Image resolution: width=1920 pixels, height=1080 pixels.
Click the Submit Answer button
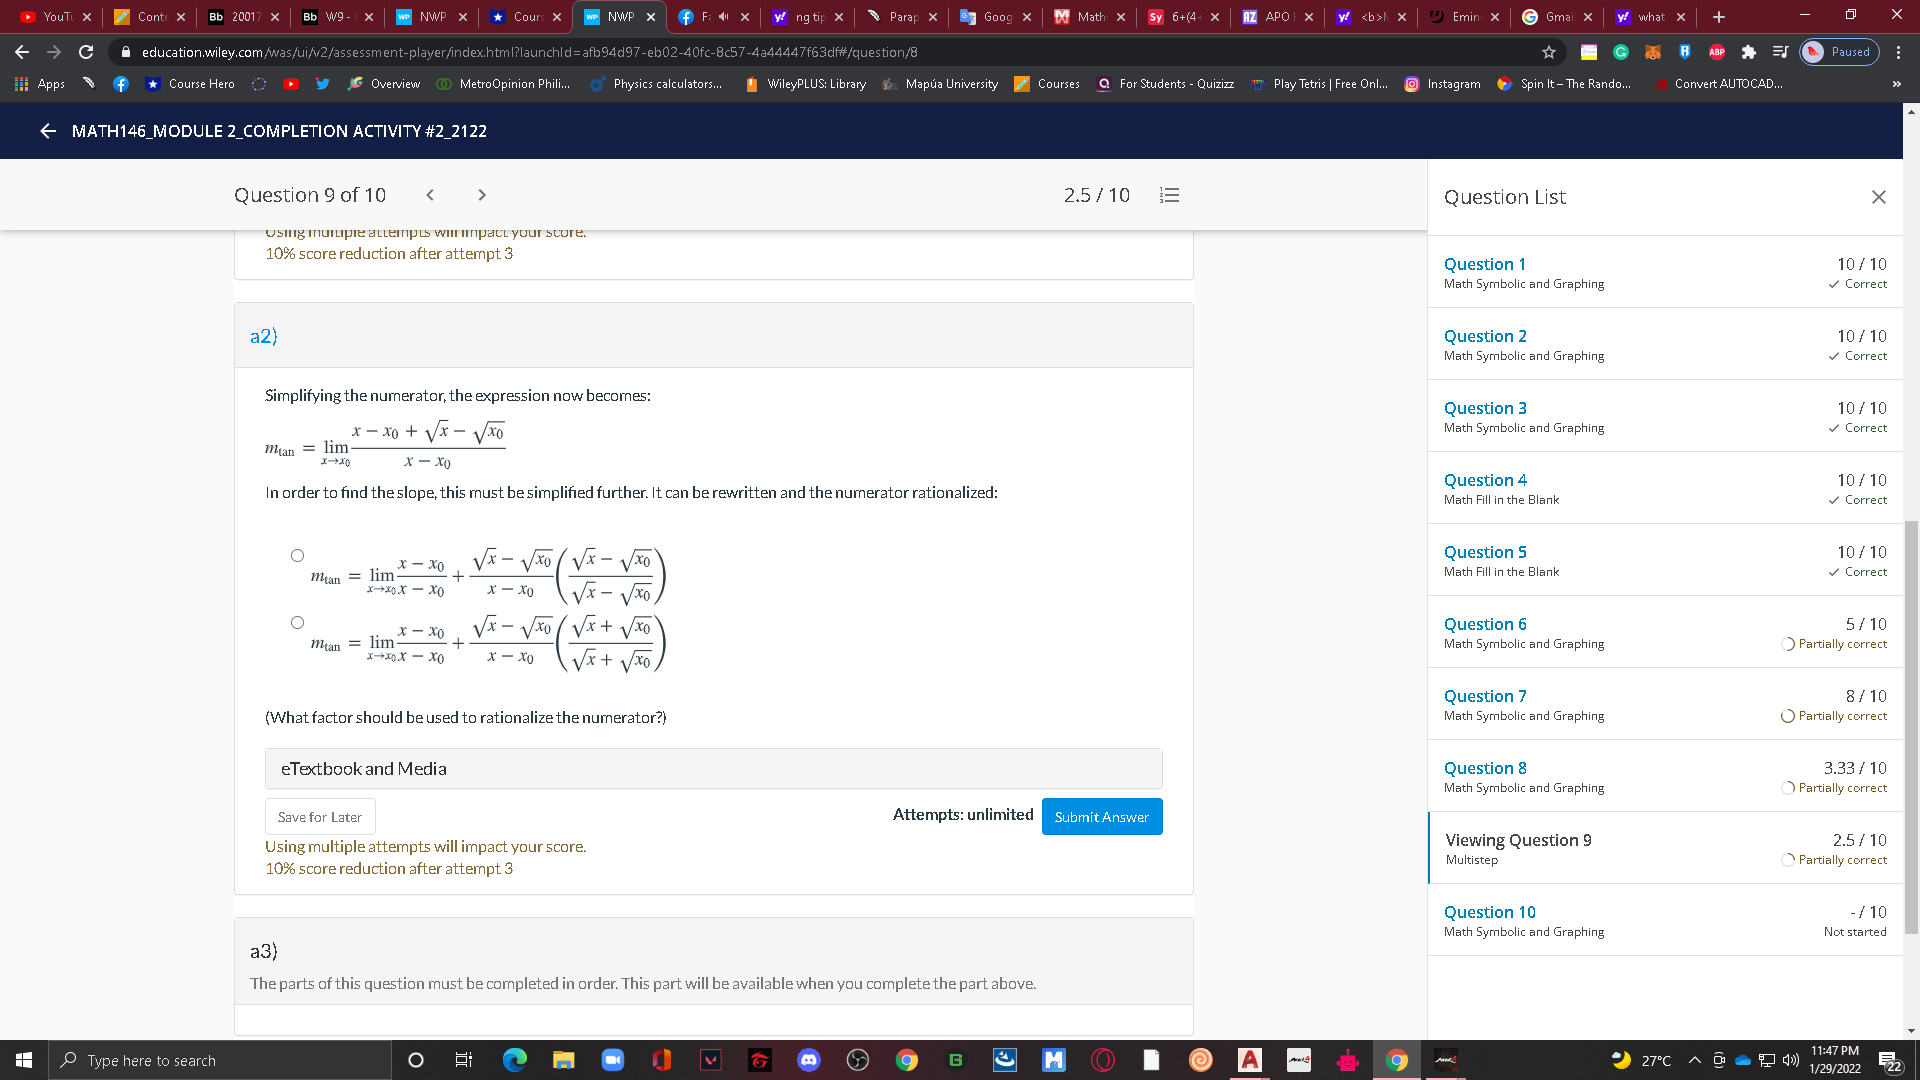point(1101,816)
